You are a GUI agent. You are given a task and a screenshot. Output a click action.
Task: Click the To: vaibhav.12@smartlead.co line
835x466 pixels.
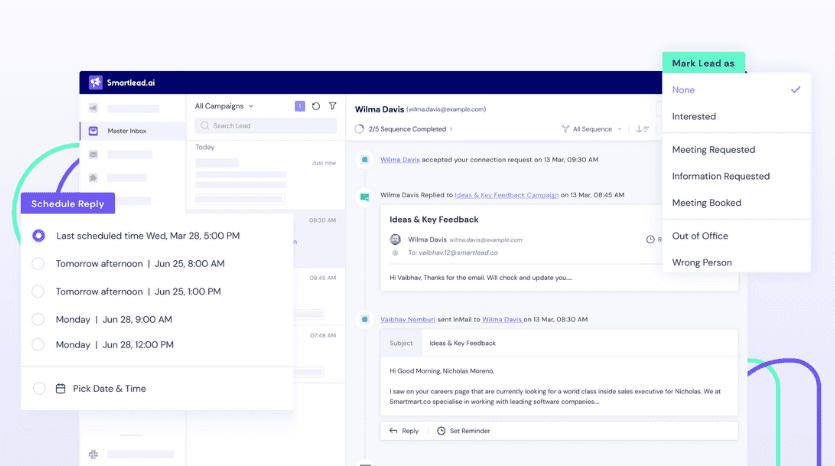click(x=453, y=252)
